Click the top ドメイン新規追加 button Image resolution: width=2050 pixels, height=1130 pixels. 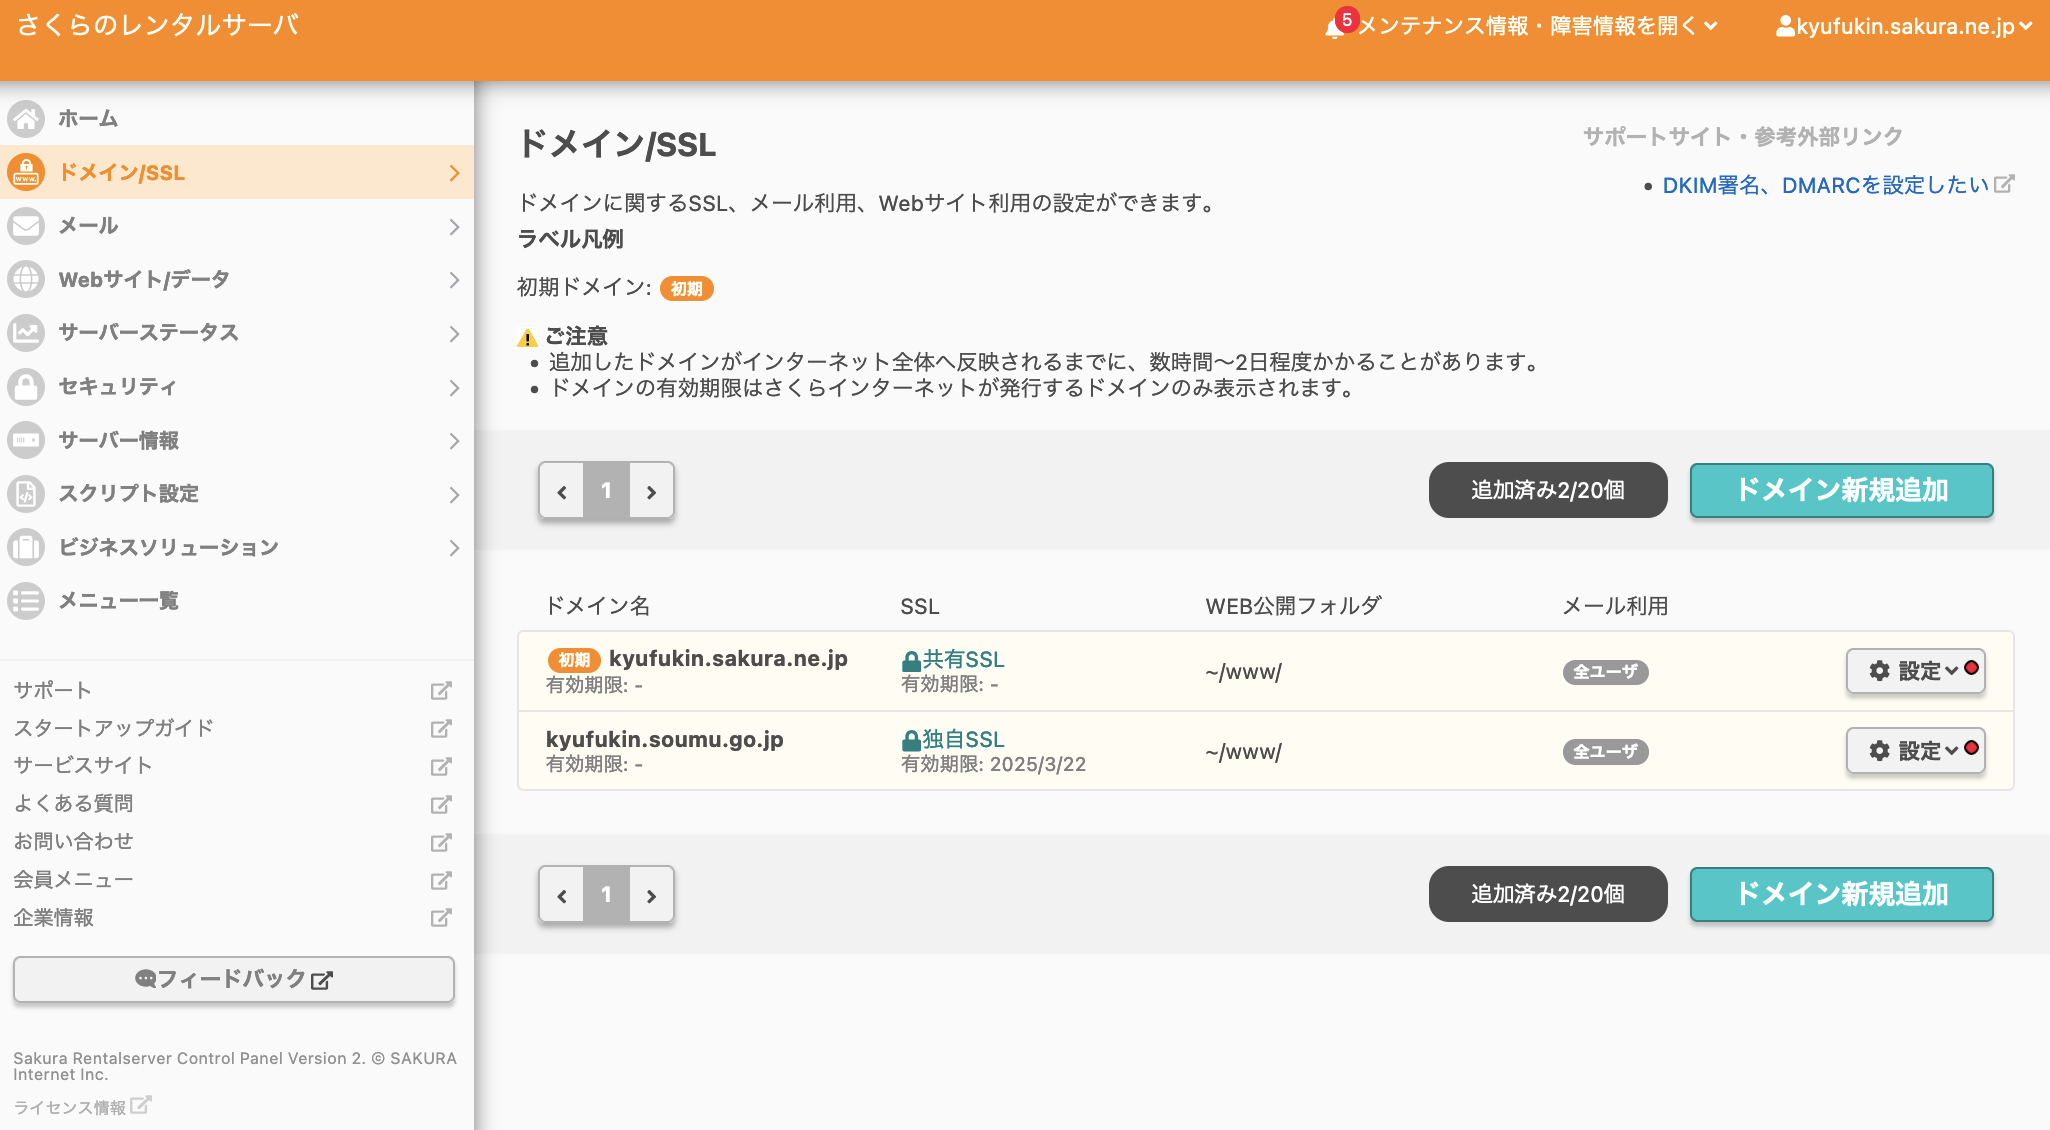pos(1841,490)
